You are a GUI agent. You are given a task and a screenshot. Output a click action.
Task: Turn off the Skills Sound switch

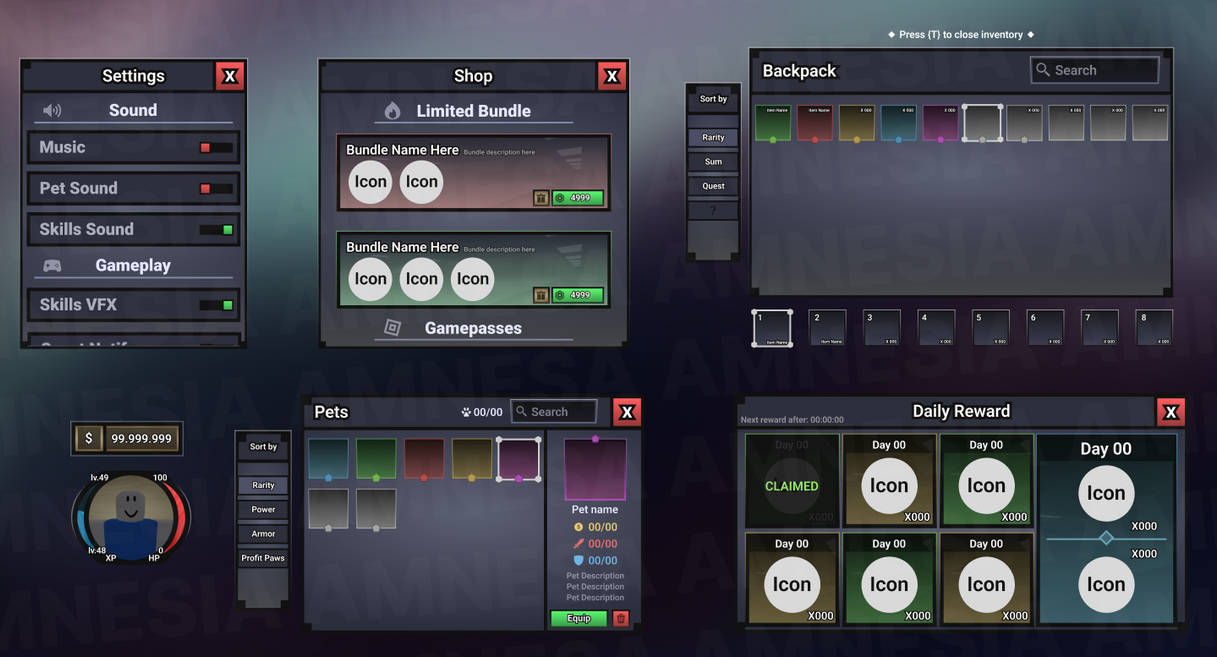pos(216,229)
